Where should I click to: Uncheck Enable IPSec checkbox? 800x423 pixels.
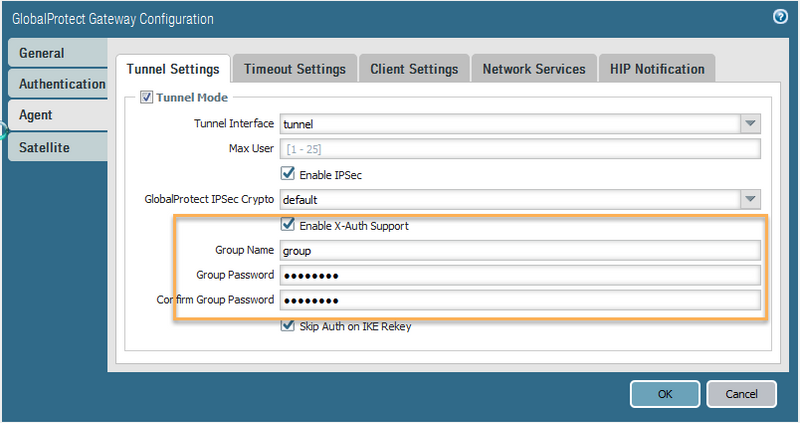tap(289, 174)
